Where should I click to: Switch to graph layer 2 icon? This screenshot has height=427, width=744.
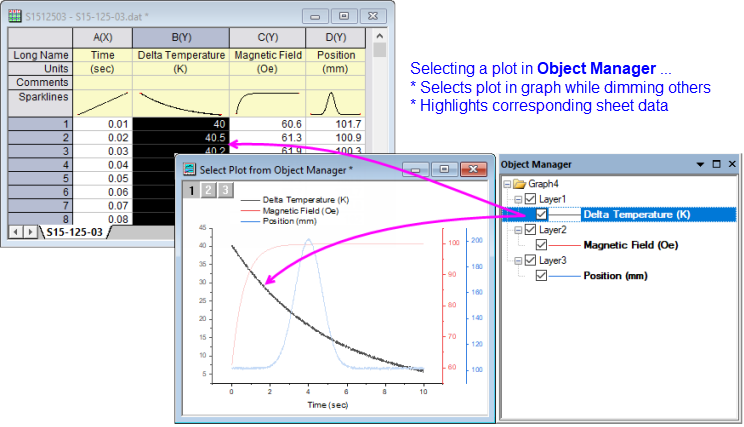209,191
